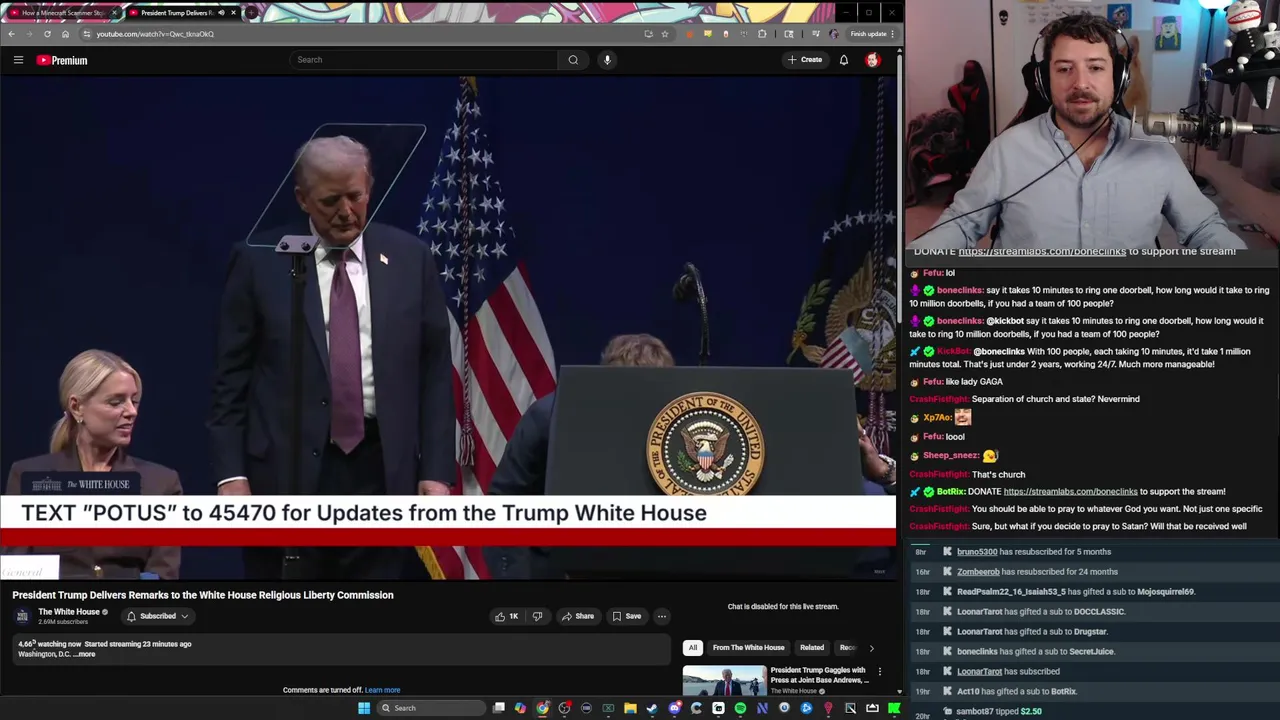Share the video

577,616
